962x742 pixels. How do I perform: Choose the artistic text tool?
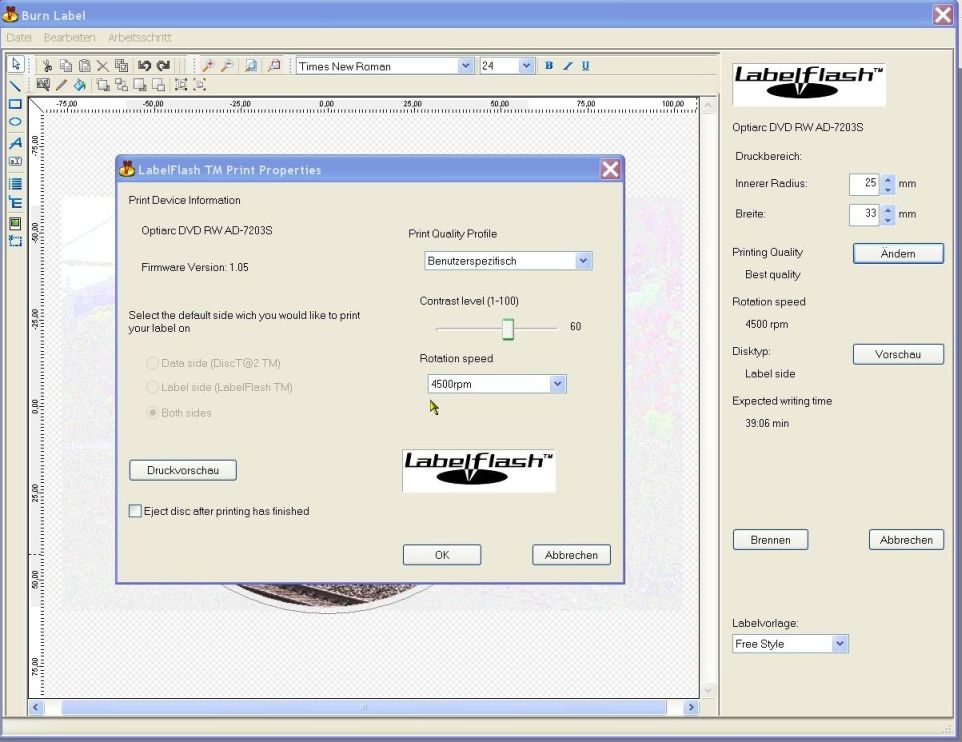15,143
